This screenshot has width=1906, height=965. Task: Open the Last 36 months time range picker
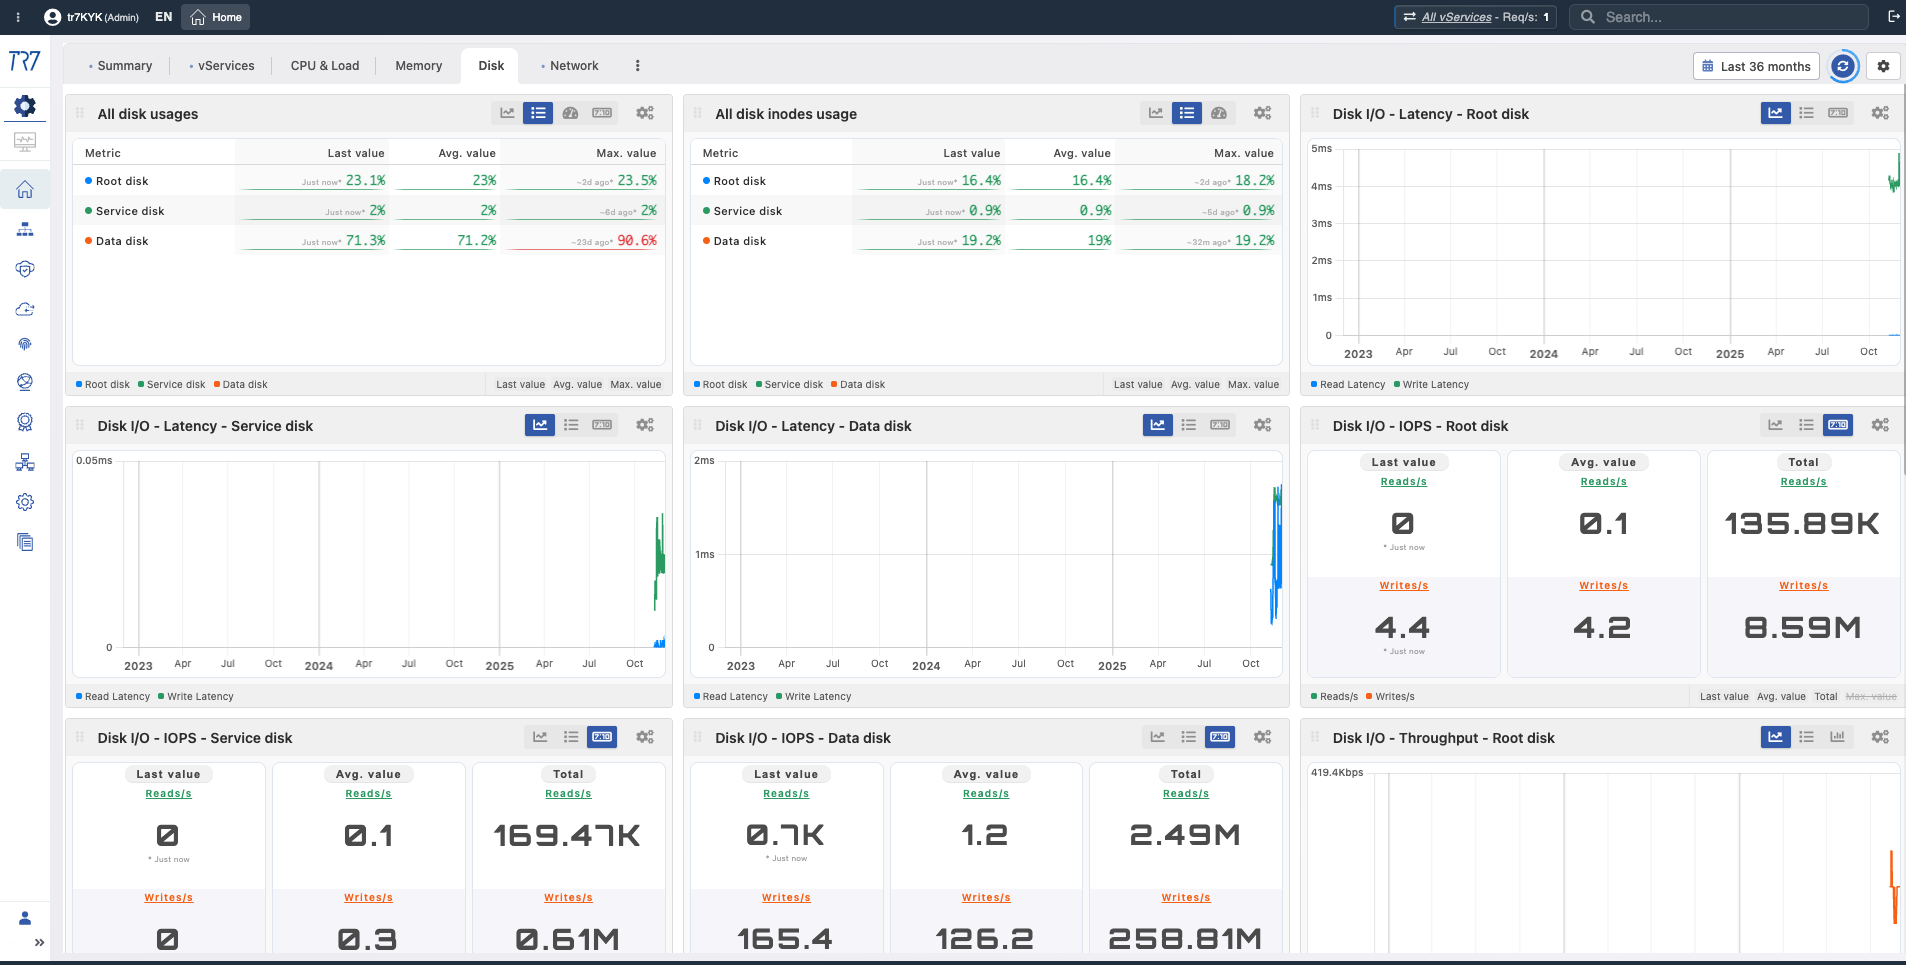pyautogui.click(x=1757, y=66)
